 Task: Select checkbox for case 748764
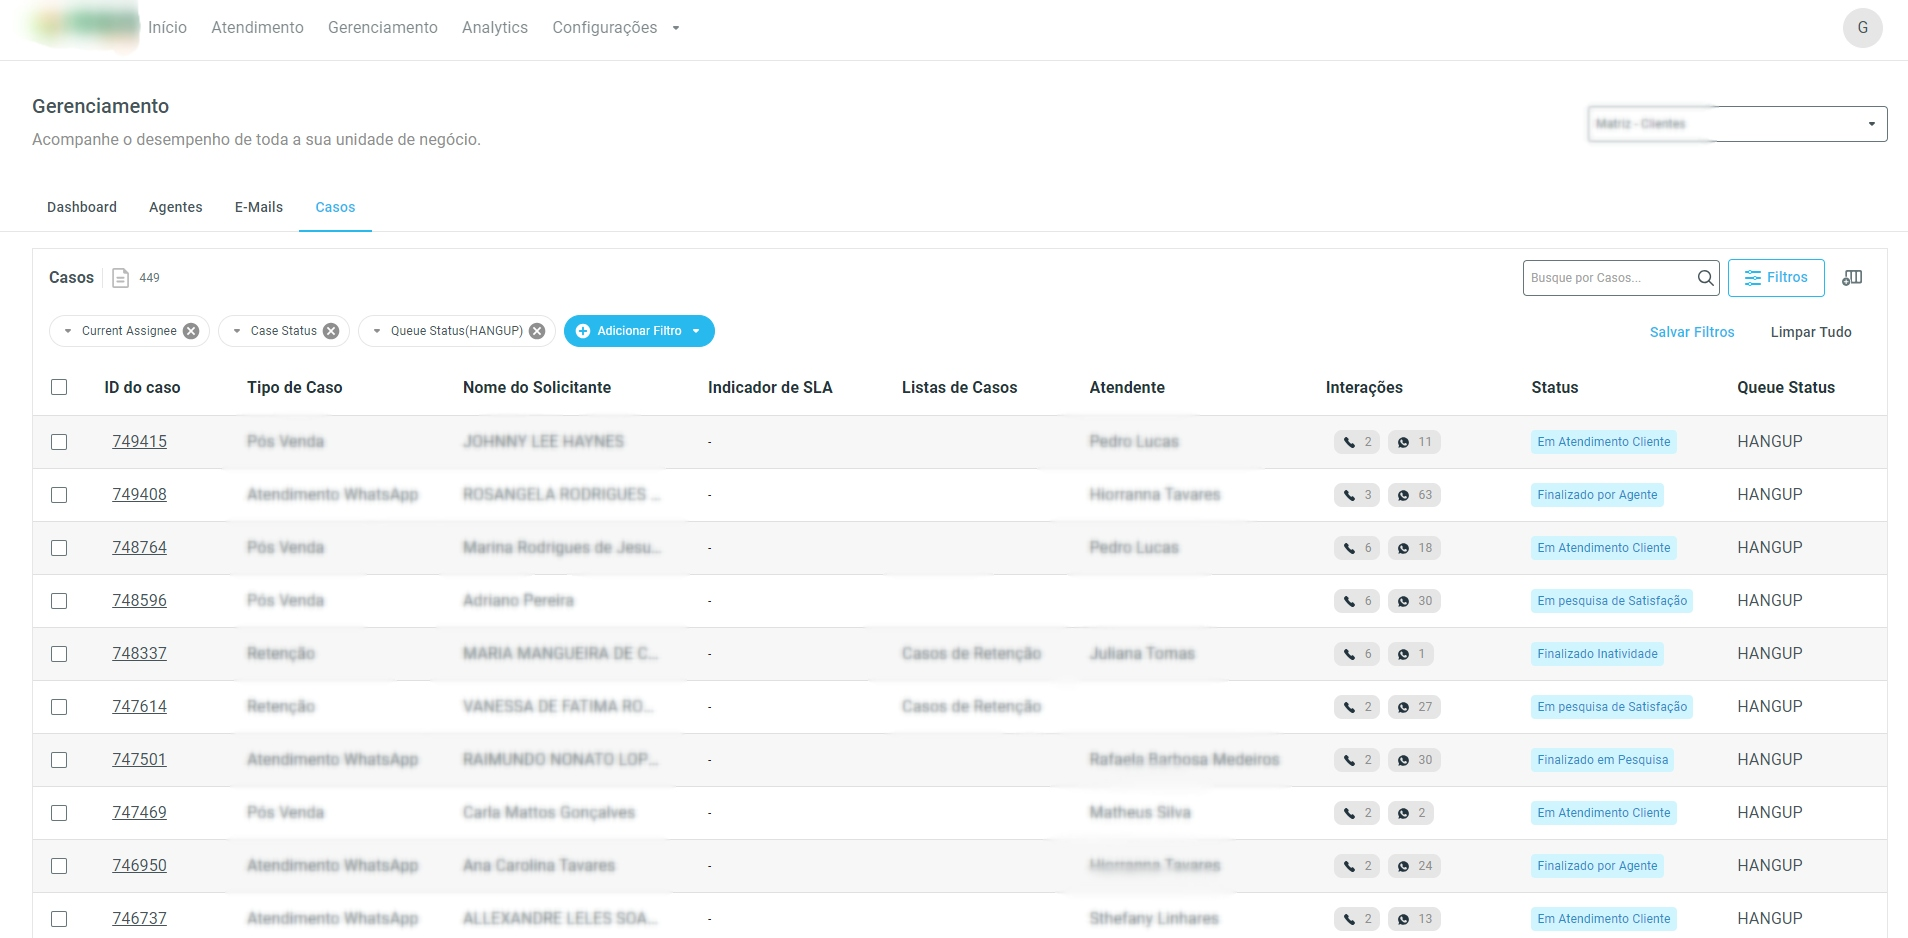[59, 548]
